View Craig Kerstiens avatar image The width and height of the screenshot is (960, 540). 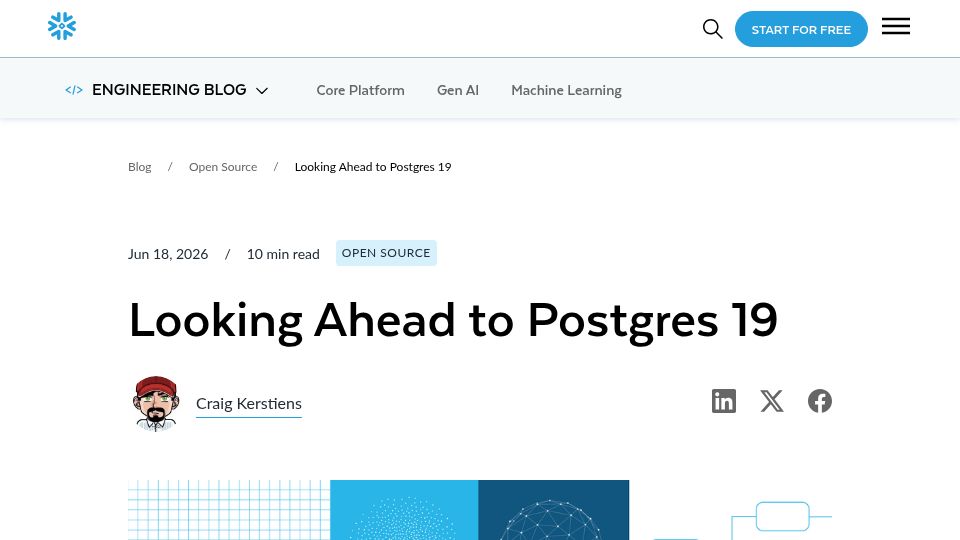tap(156, 403)
